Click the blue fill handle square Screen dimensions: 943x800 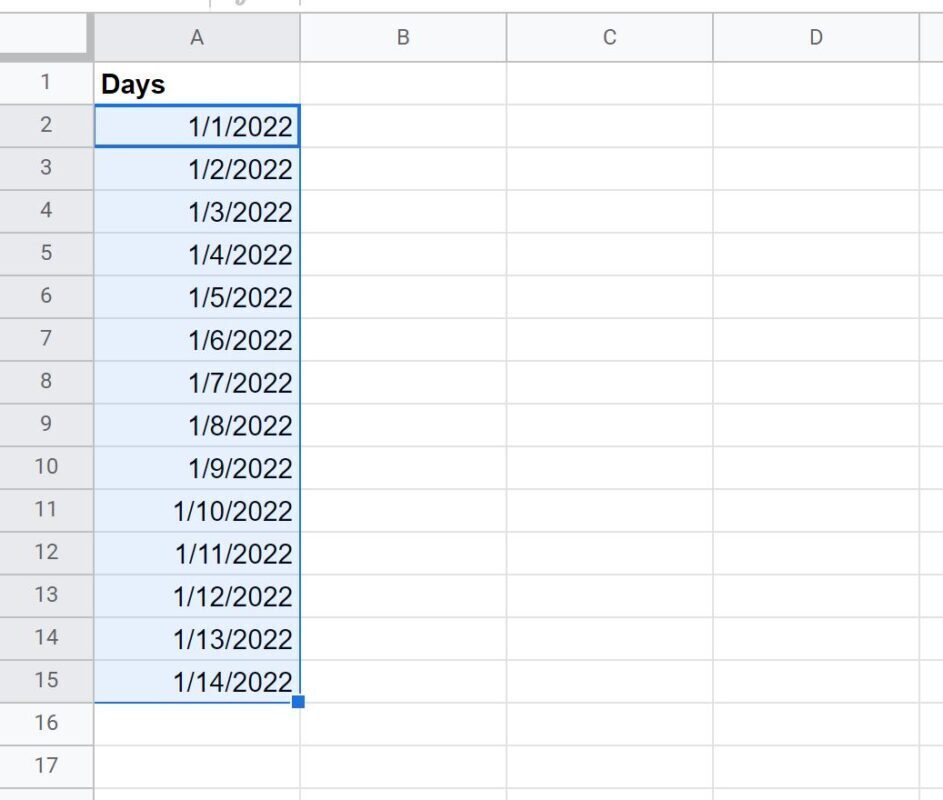298,702
